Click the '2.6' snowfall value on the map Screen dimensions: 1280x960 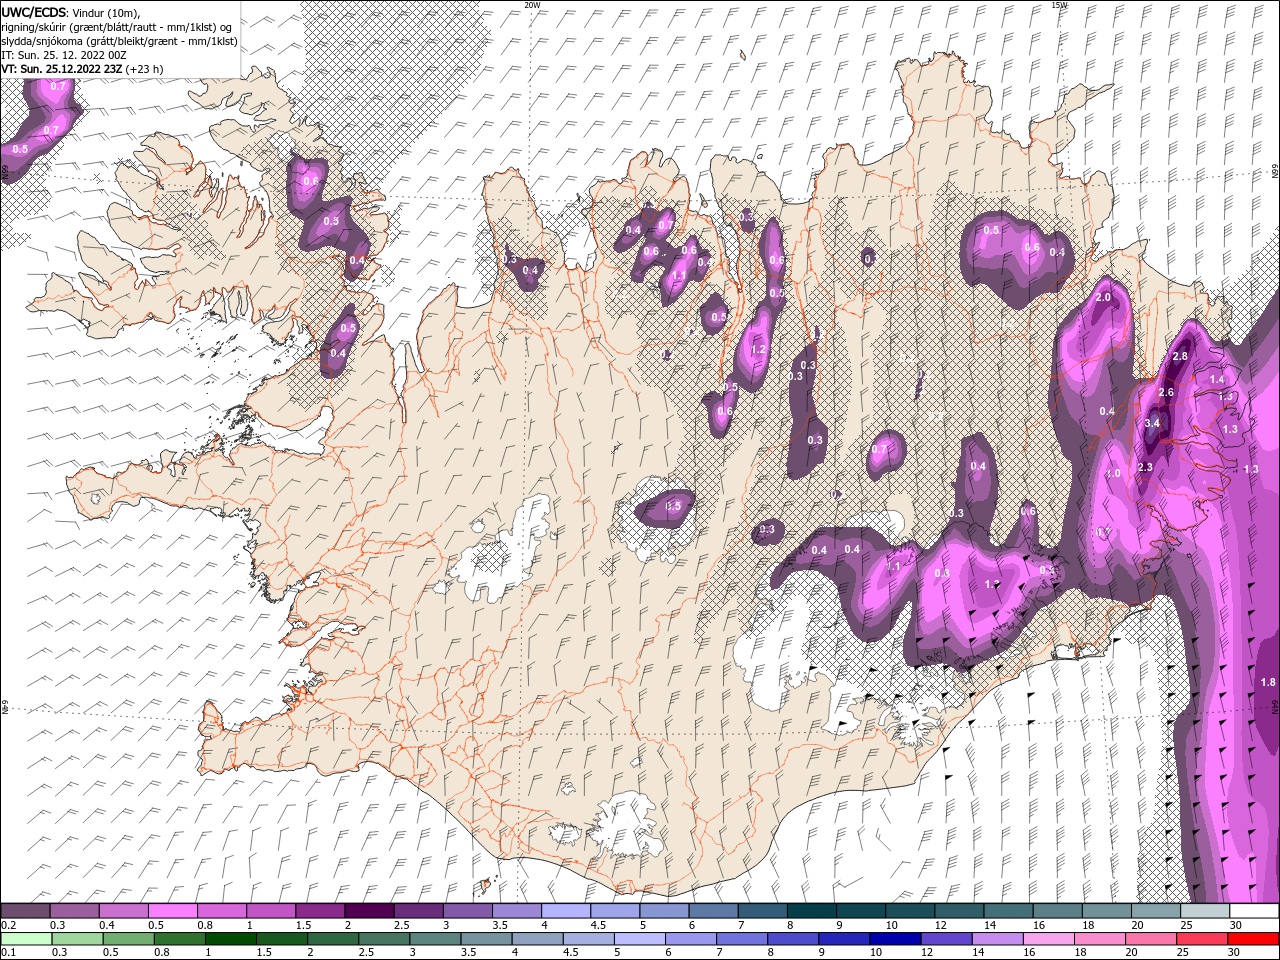tap(1166, 392)
